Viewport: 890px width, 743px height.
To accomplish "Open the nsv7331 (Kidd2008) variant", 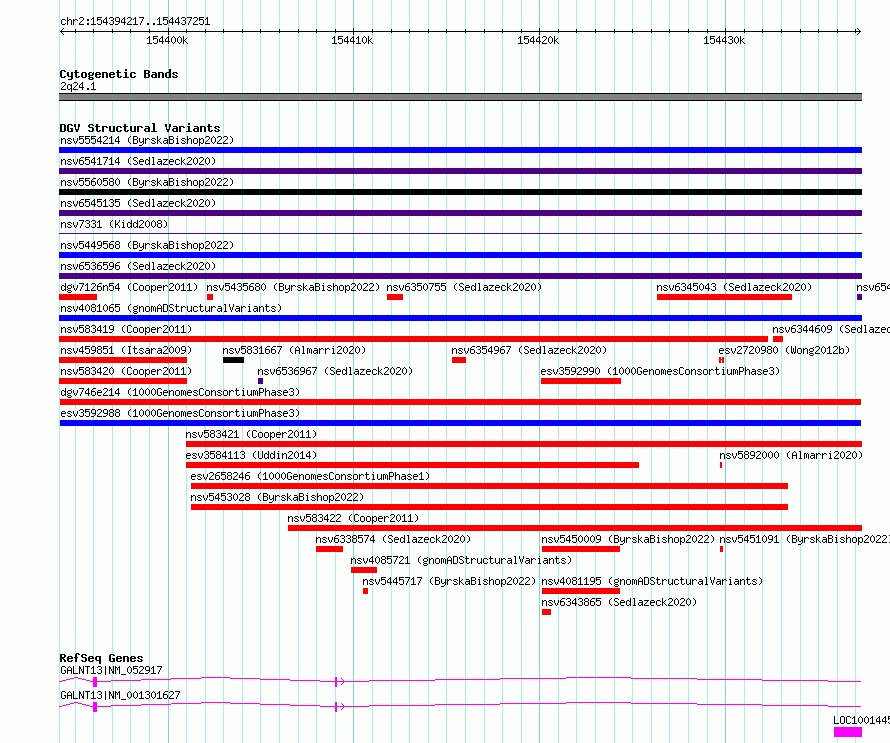I will pos(114,224).
